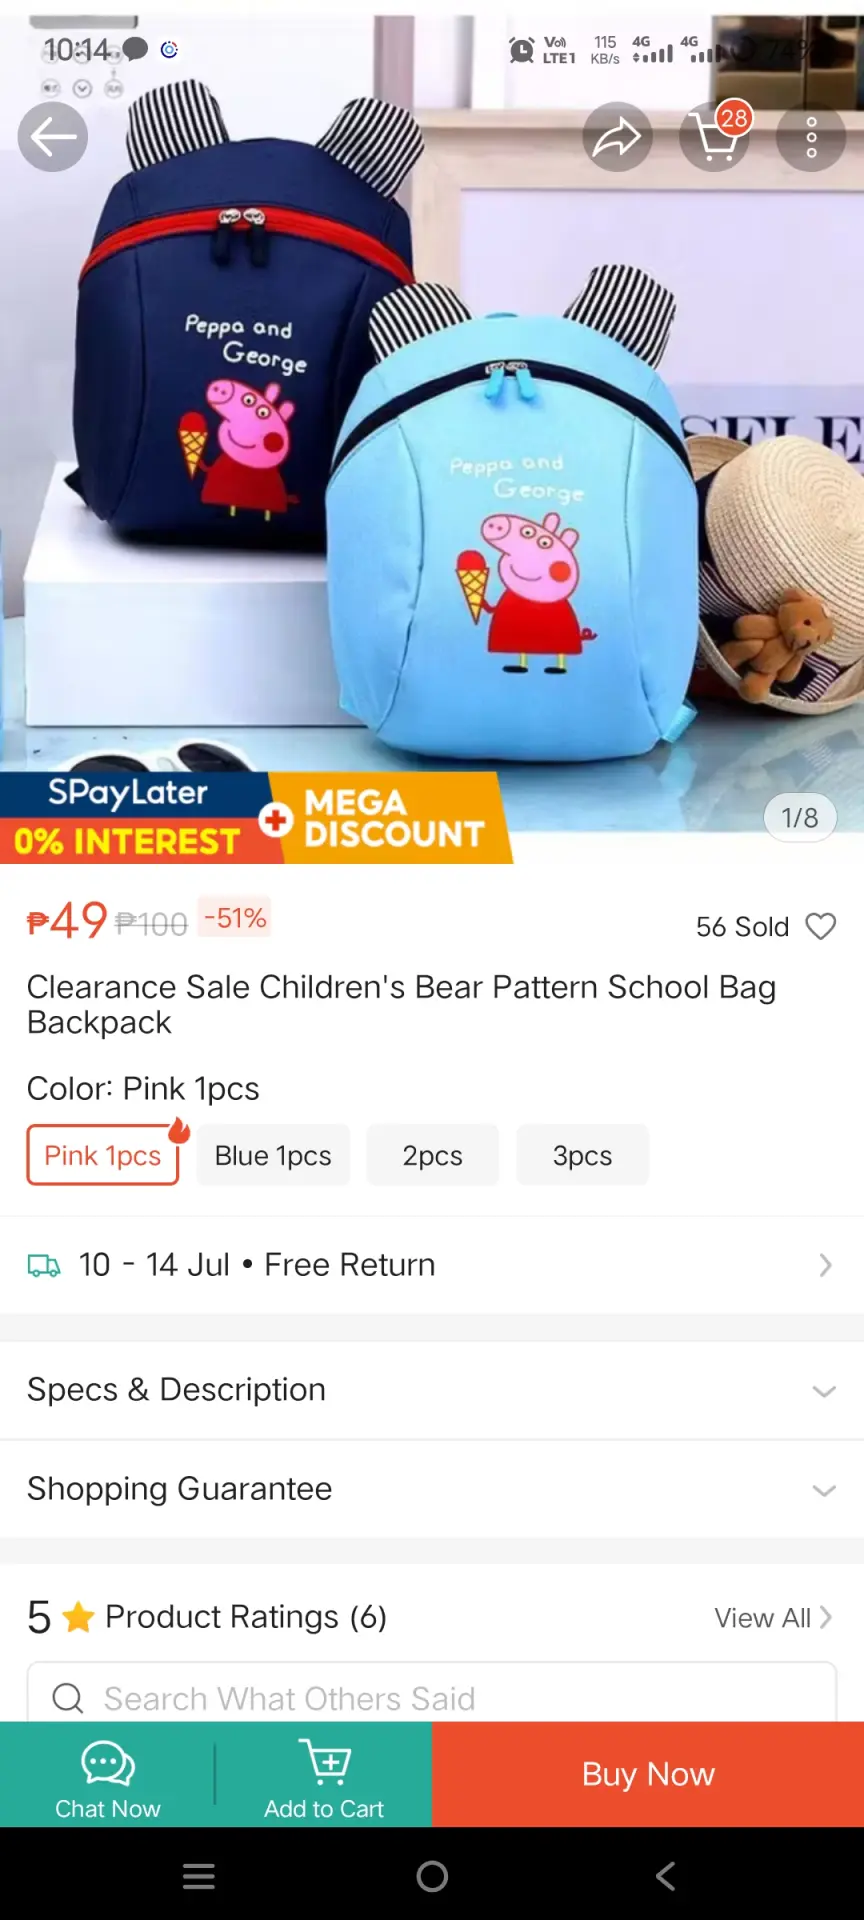Screen dimensions: 864x1920
Task: Tap the Android home circle button
Action: (432, 1876)
